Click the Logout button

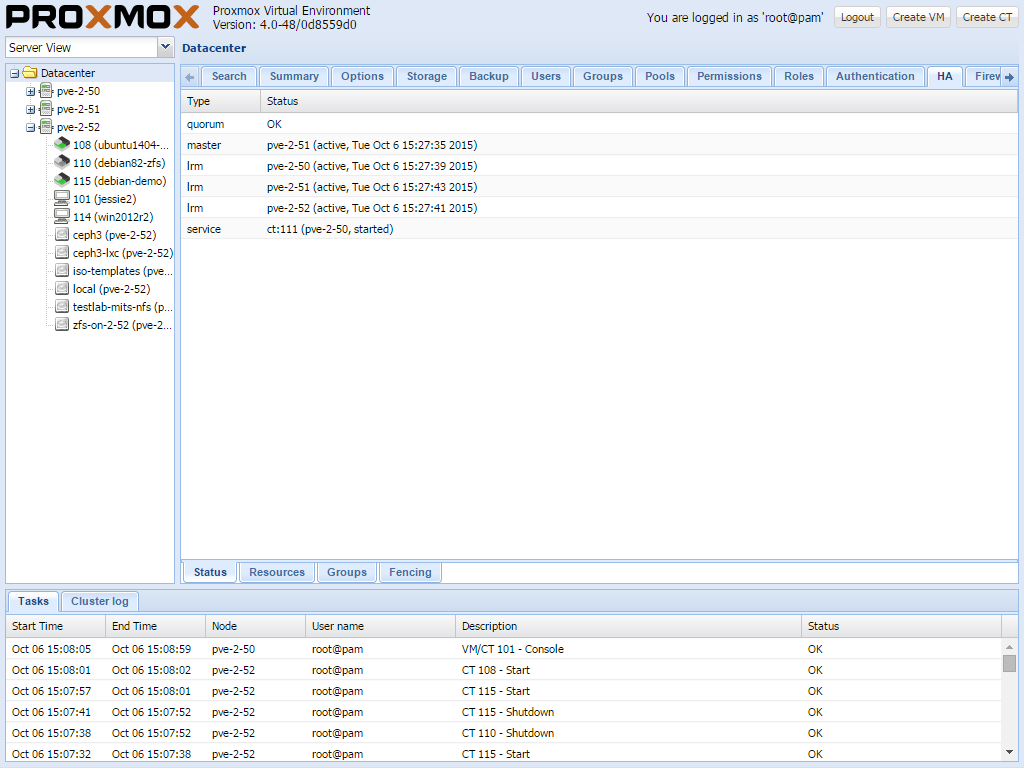[857, 17]
